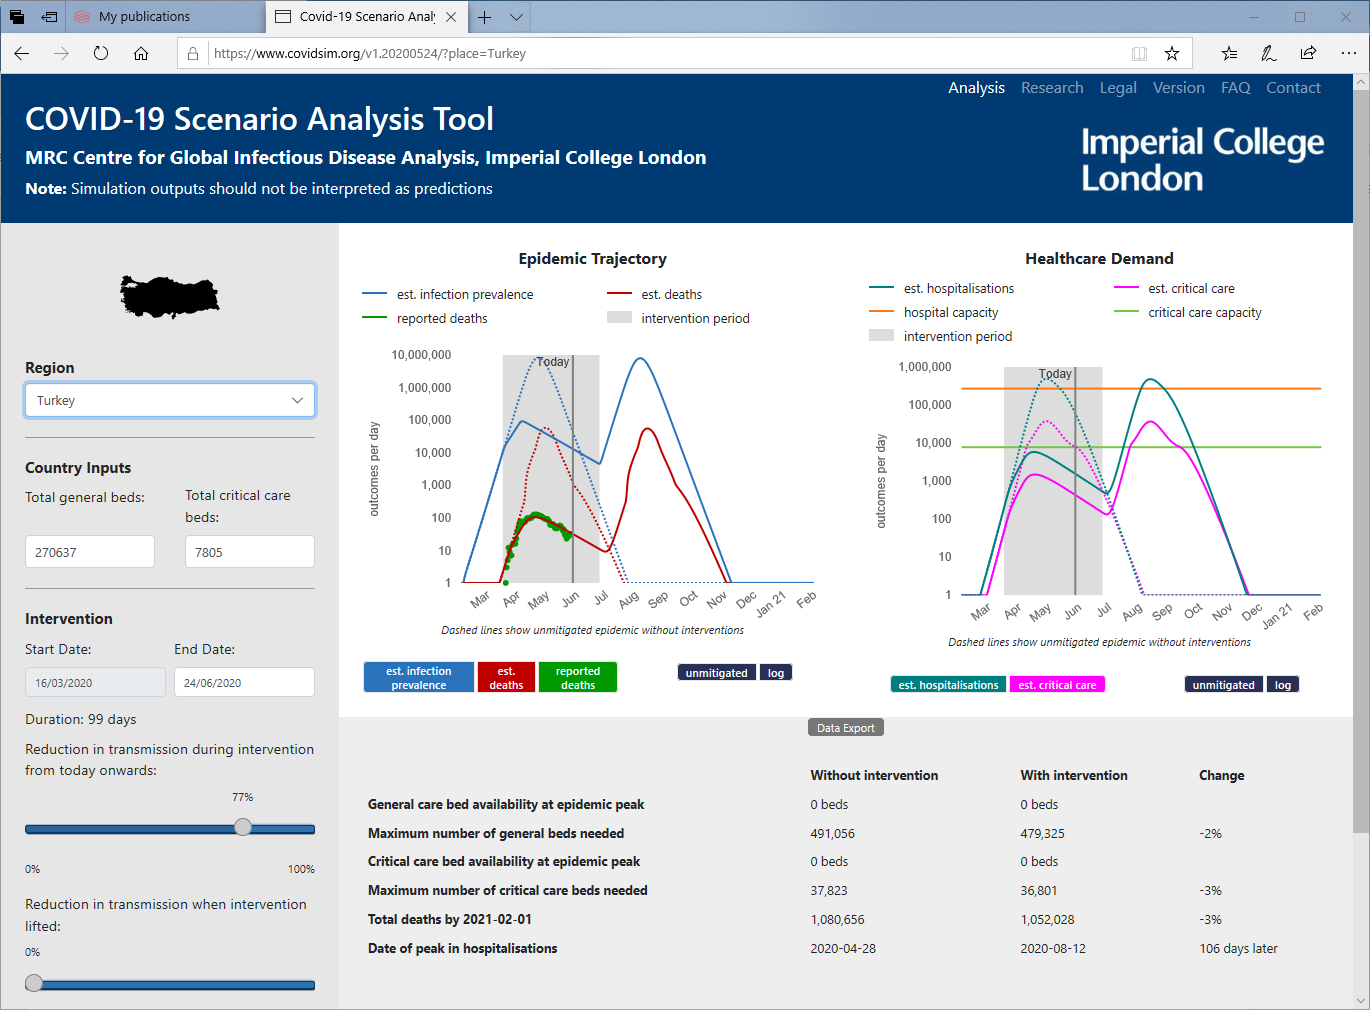Open the Region dropdown showing Turkey

(x=170, y=400)
